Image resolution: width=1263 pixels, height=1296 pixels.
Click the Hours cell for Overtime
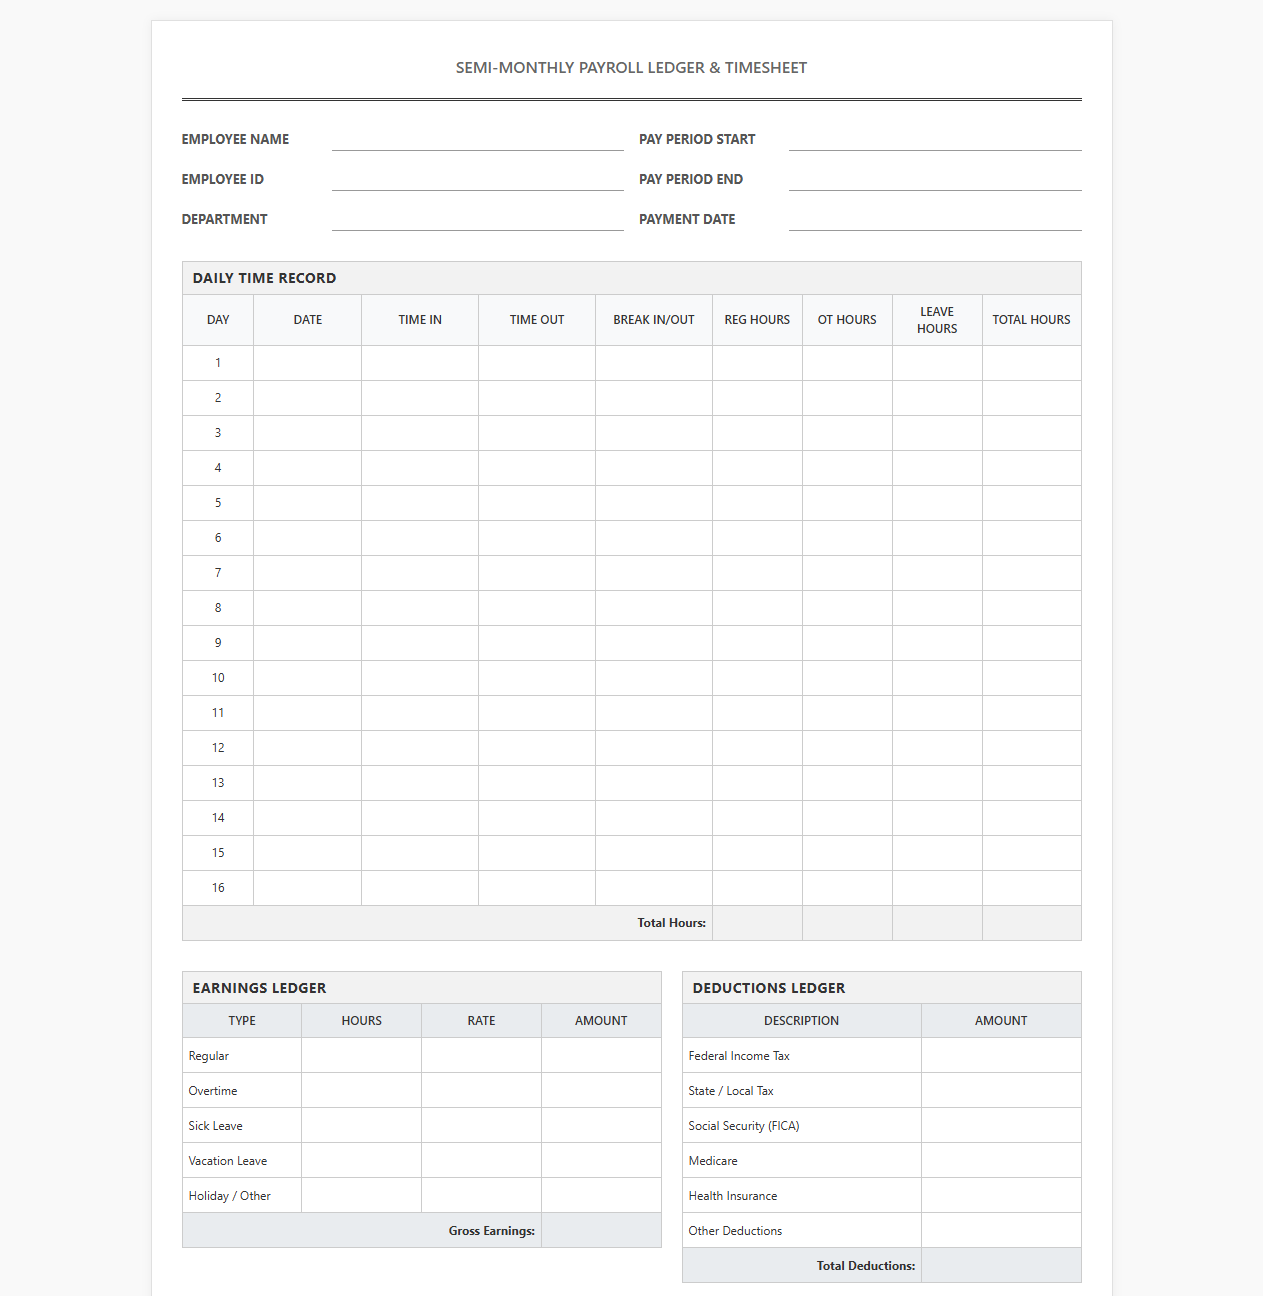(361, 1091)
